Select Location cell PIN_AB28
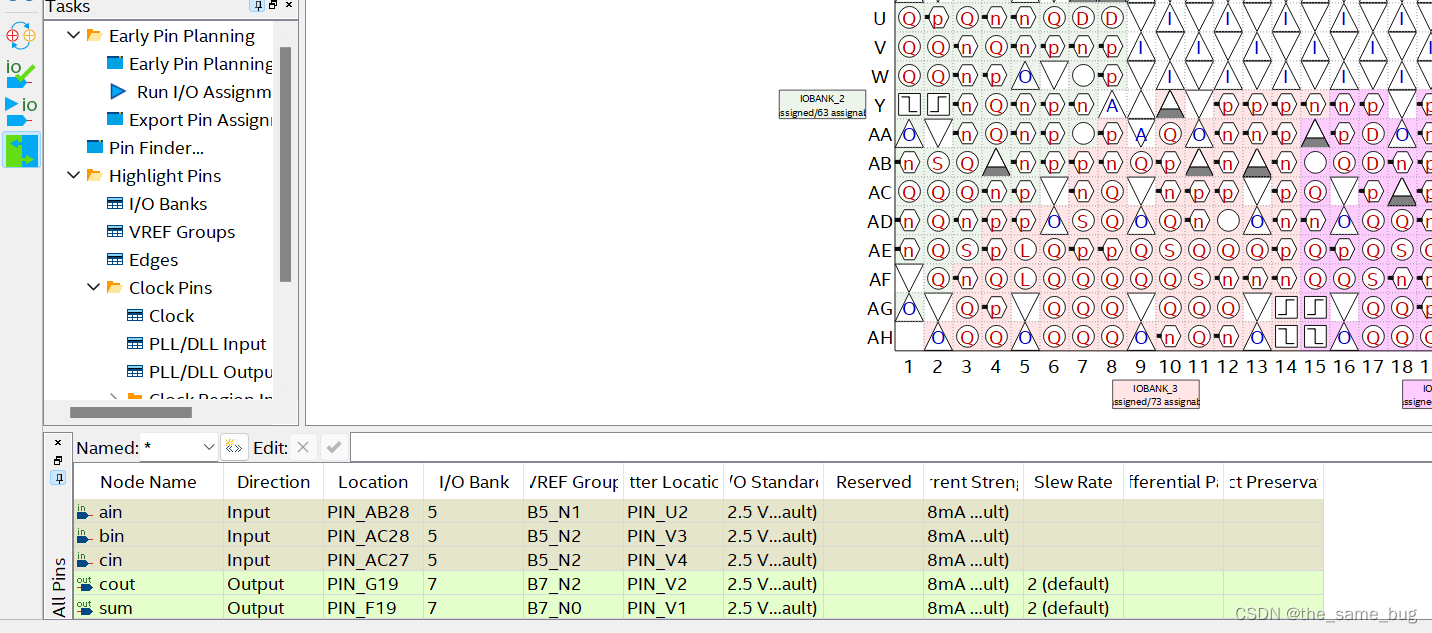The height and width of the screenshot is (633, 1432). coord(373,511)
